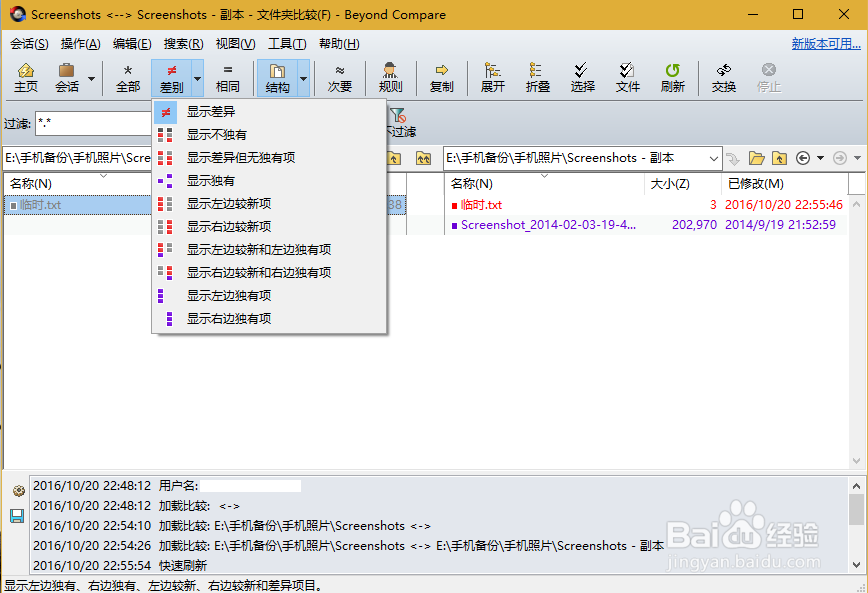Open the right folder path dropdown
Screen dimensions: 868x593
714,158
